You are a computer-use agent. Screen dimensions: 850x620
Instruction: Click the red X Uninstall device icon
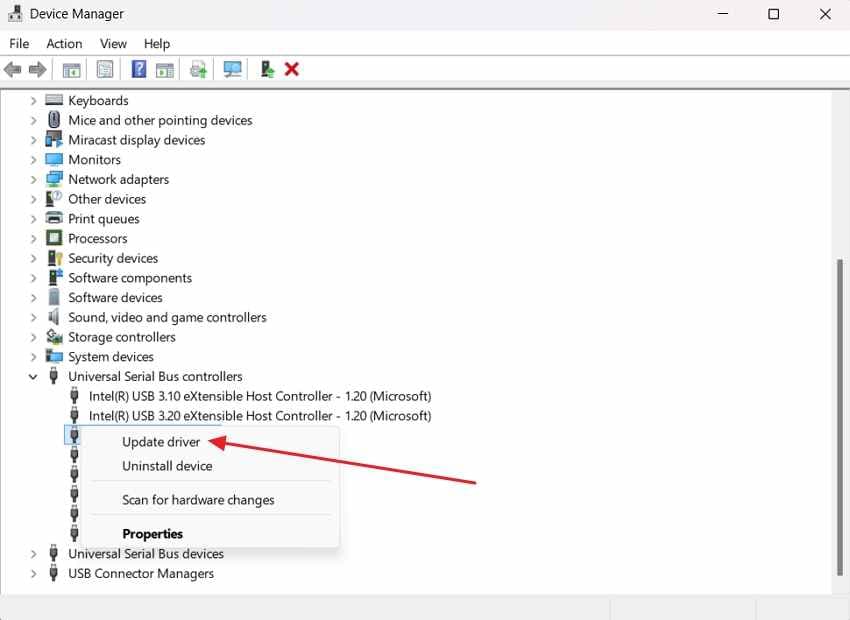292,69
